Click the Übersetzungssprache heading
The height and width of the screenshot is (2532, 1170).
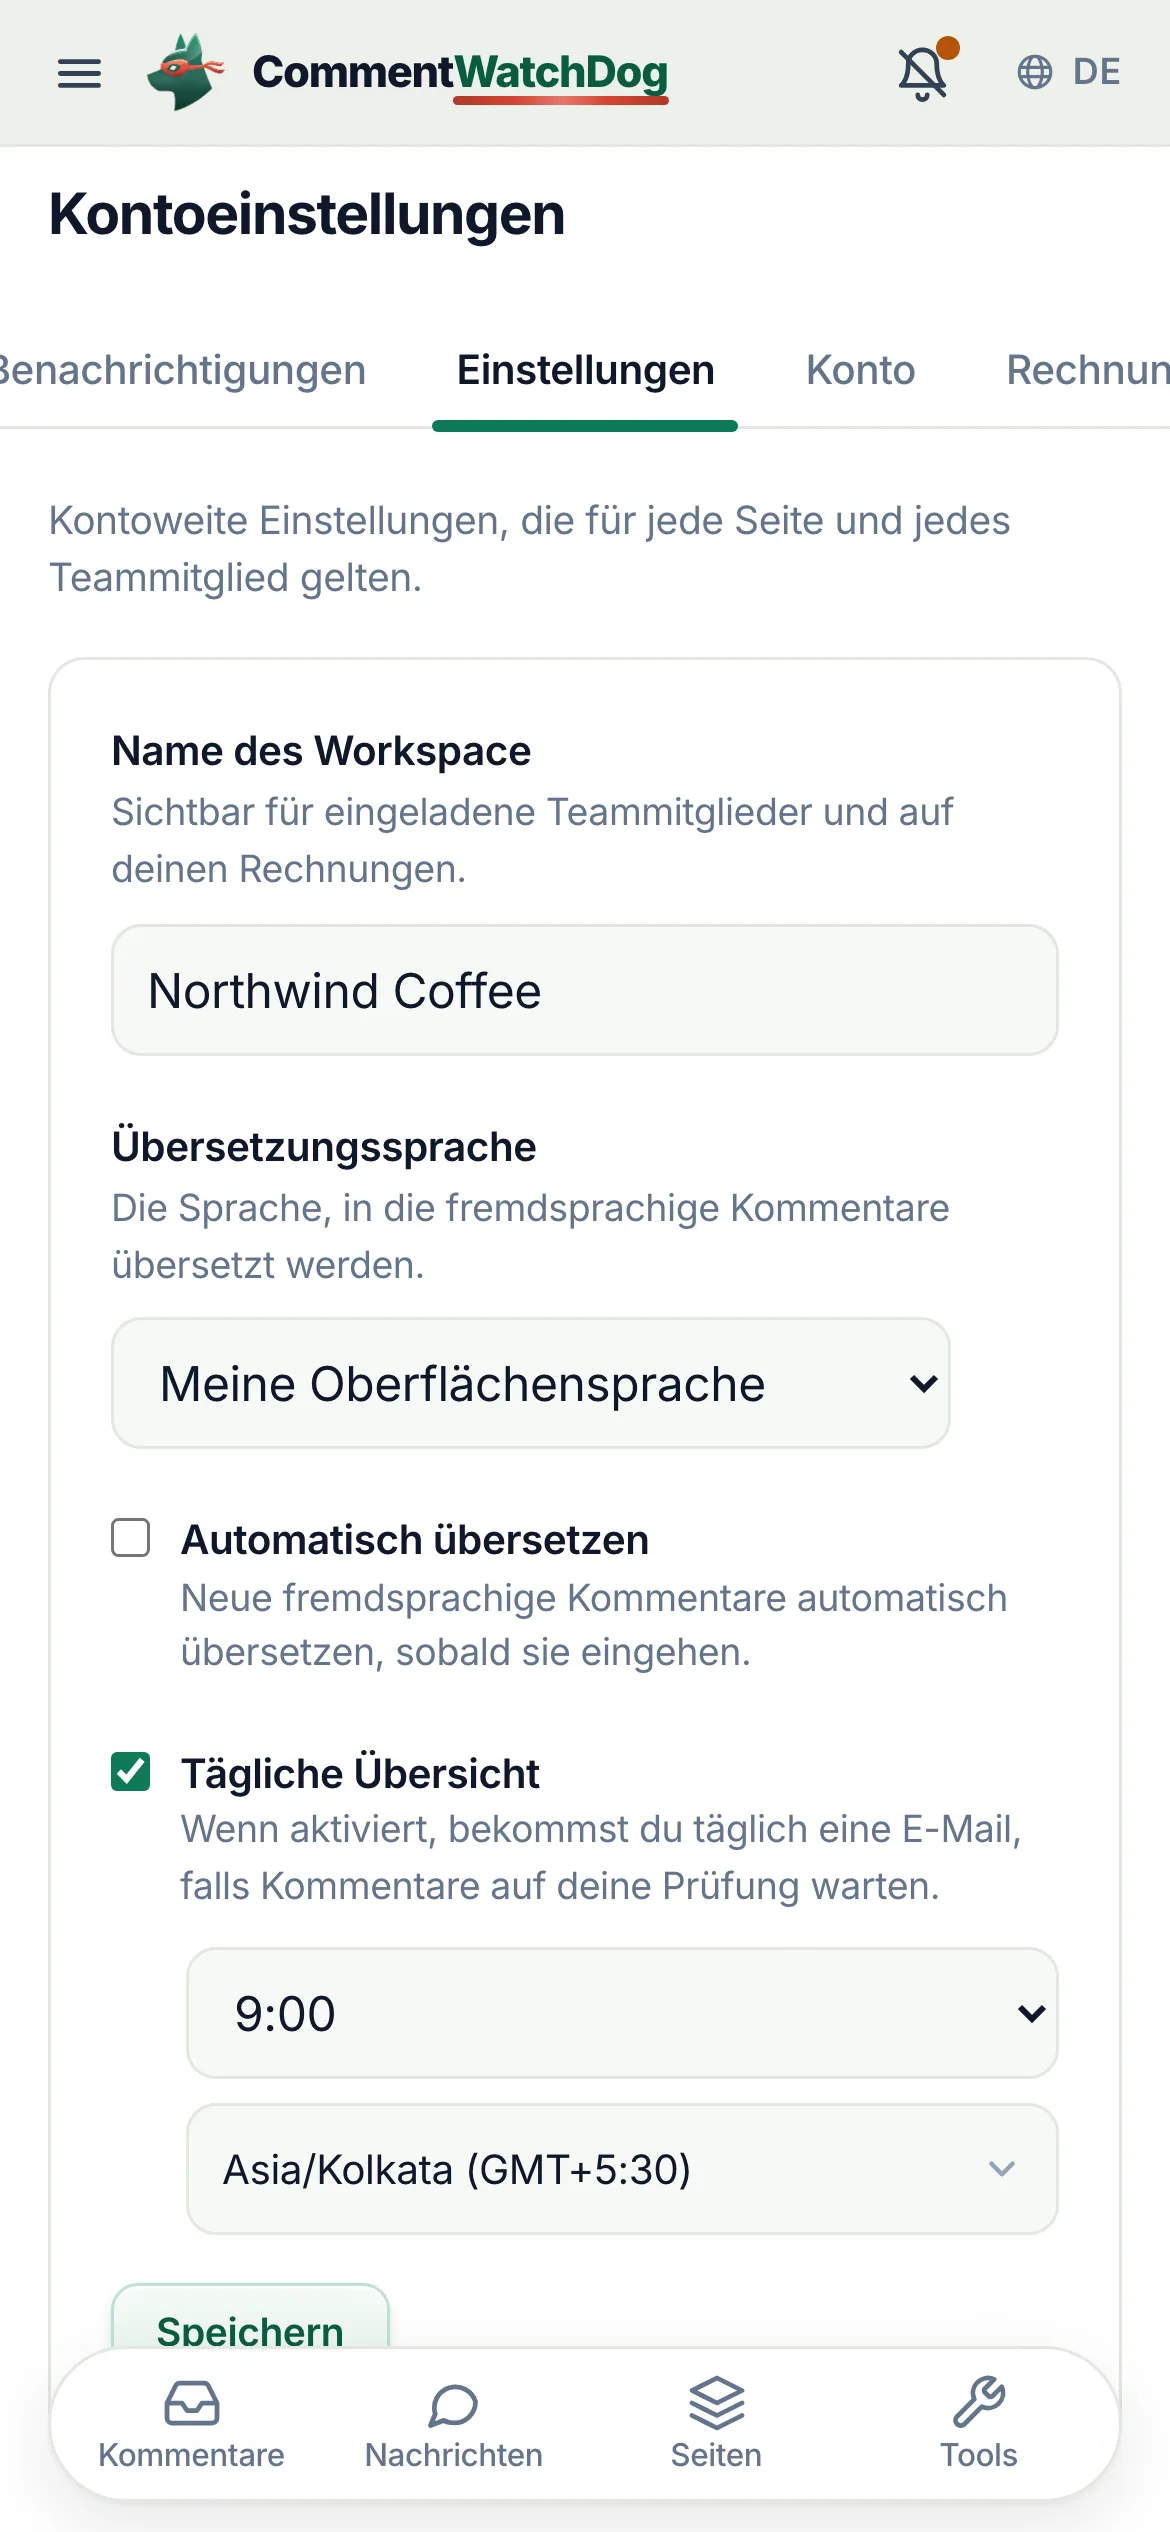click(324, 1147)
